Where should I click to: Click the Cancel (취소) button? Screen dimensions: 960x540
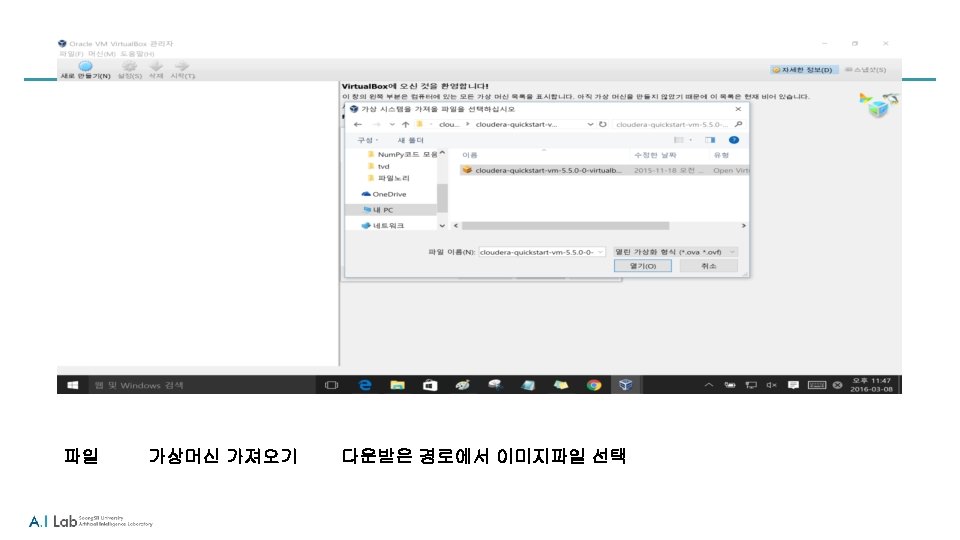[708, 266]
